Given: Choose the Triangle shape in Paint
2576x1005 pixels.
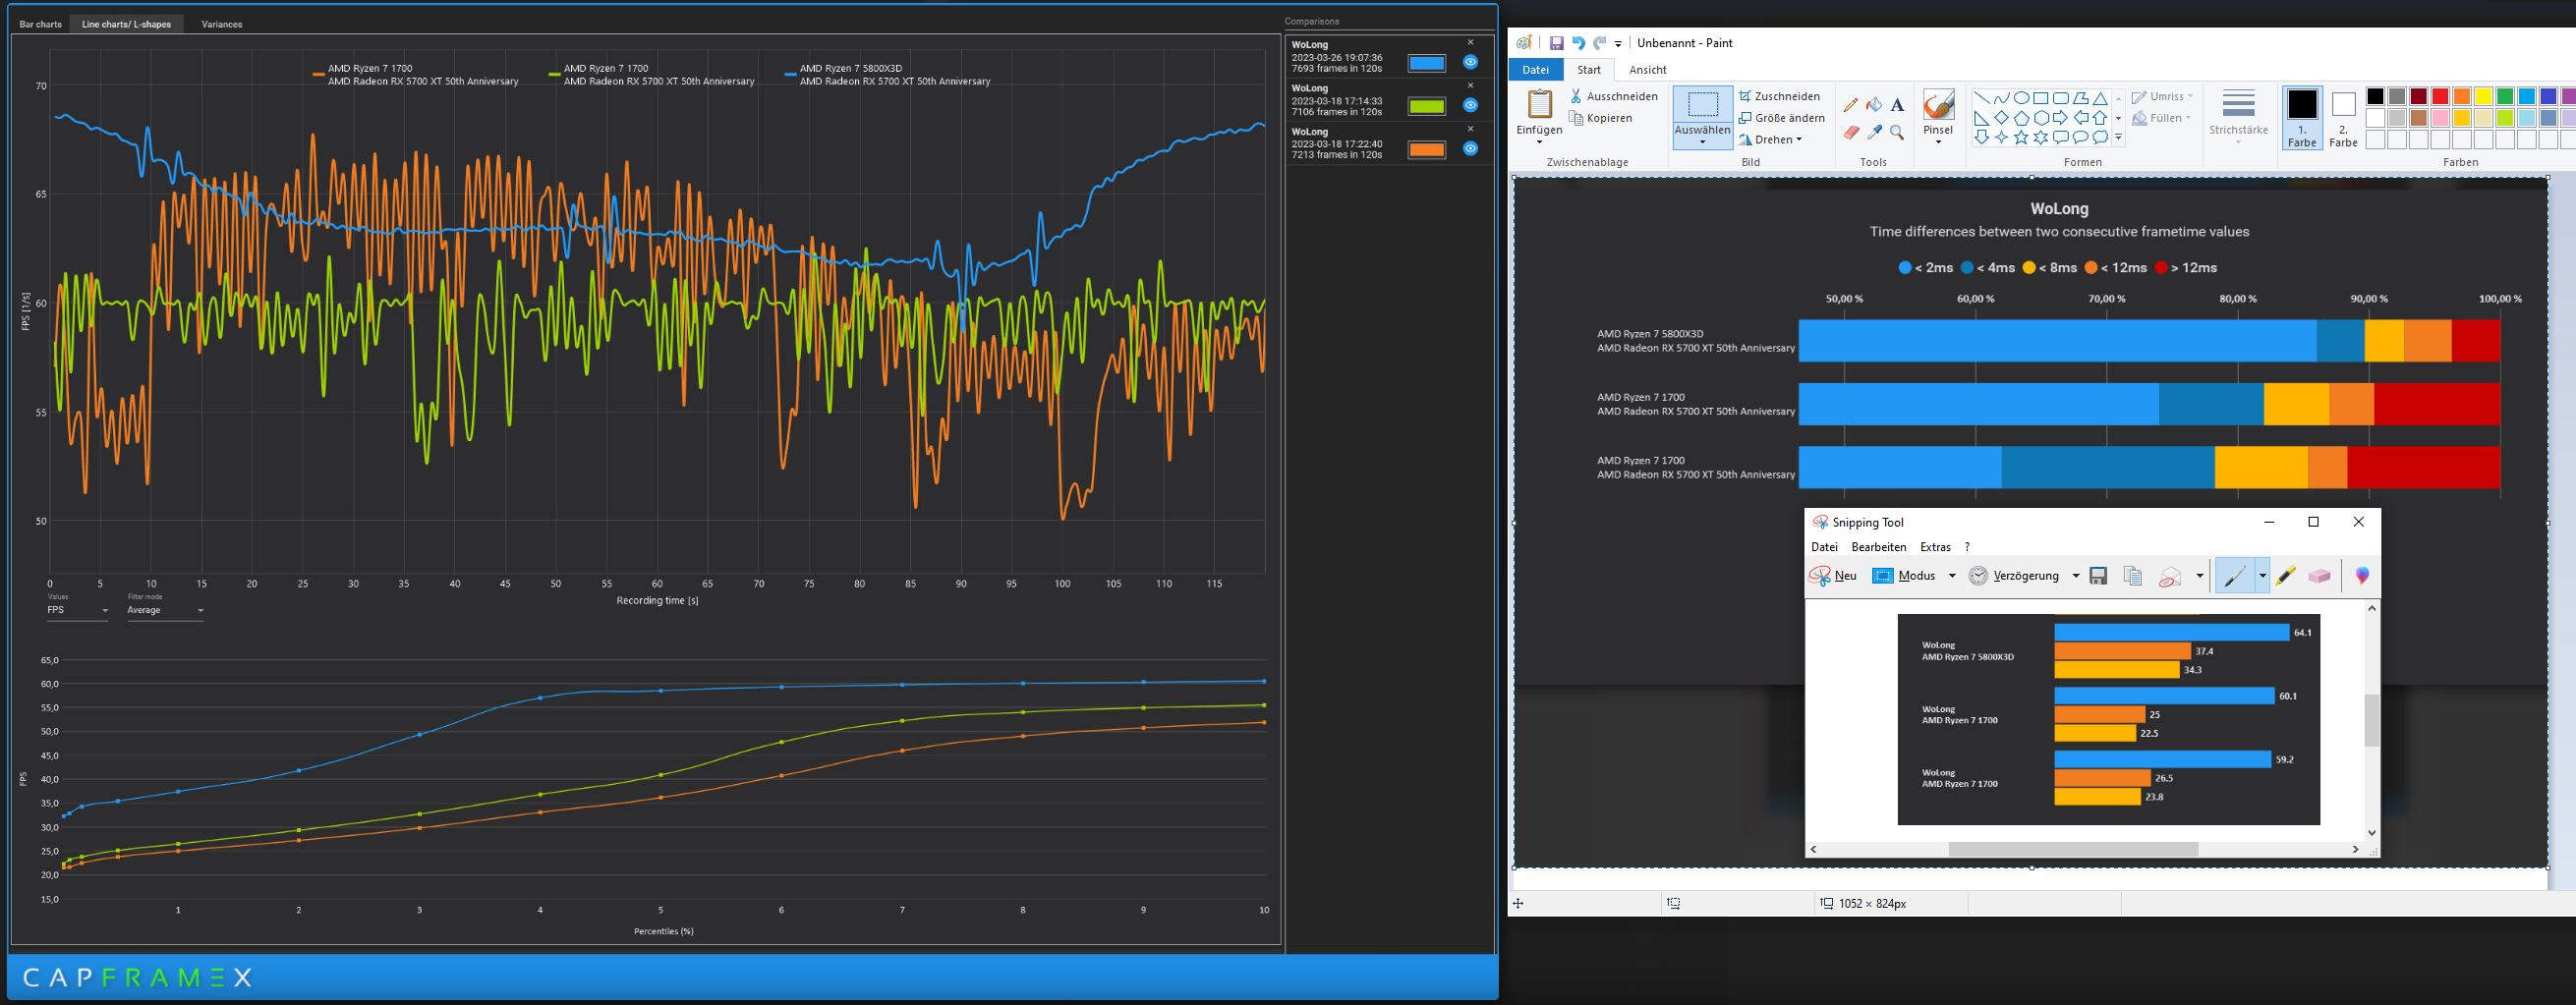Looking at the screenshot, I should click(2100, 98).
